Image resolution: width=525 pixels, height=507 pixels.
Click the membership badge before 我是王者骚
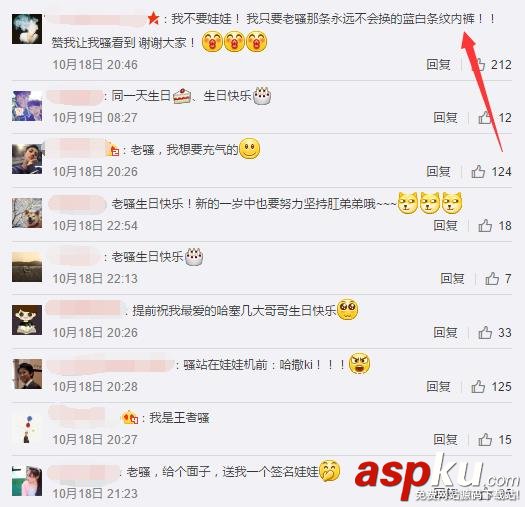130,418
